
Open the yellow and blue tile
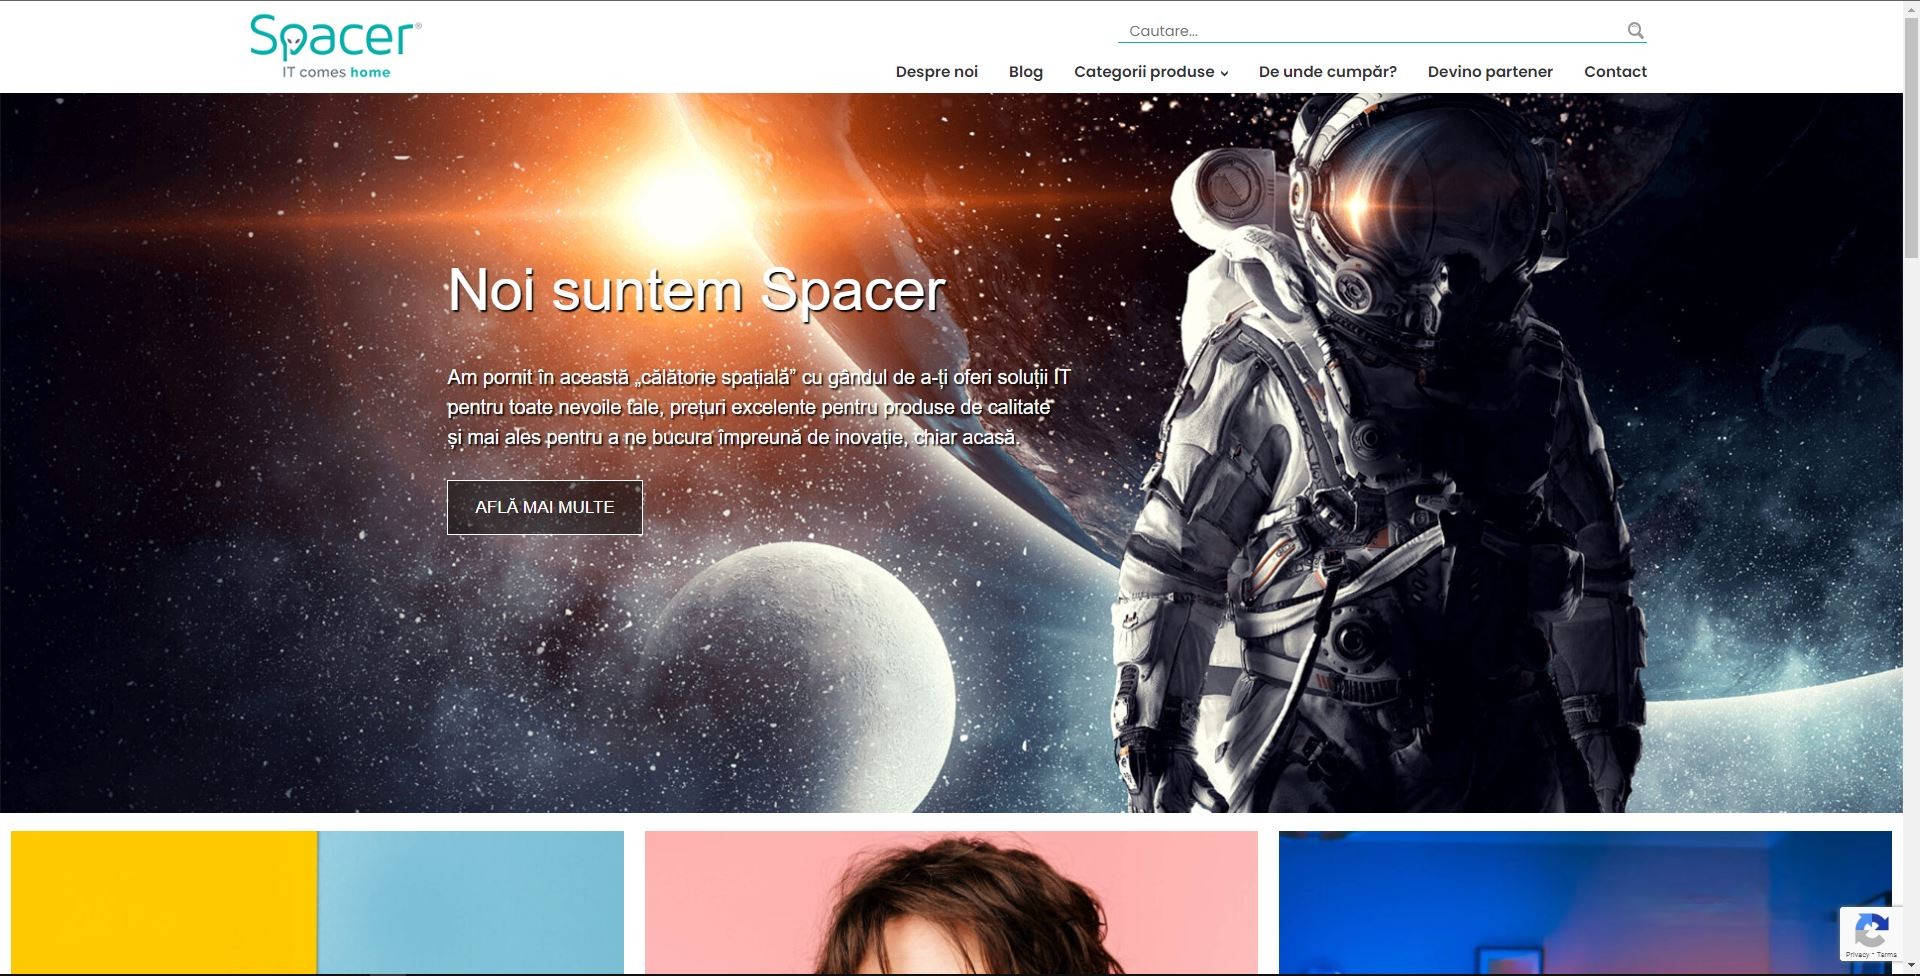[317, 900]
